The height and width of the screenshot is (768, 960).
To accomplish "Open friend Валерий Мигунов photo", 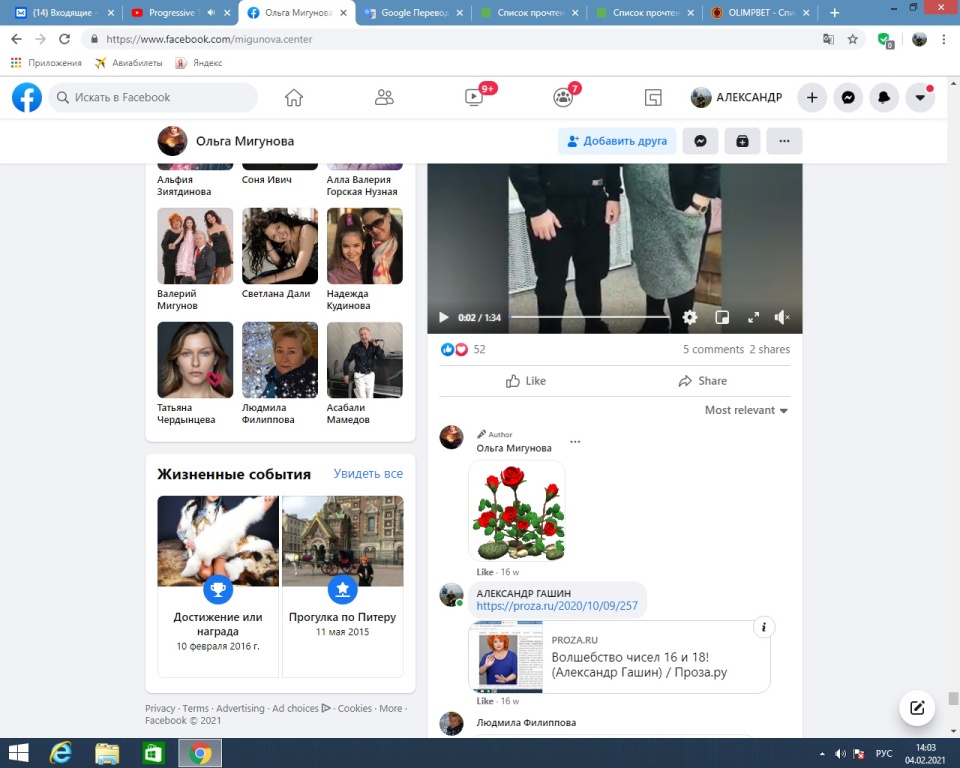I will coord(195,246).
